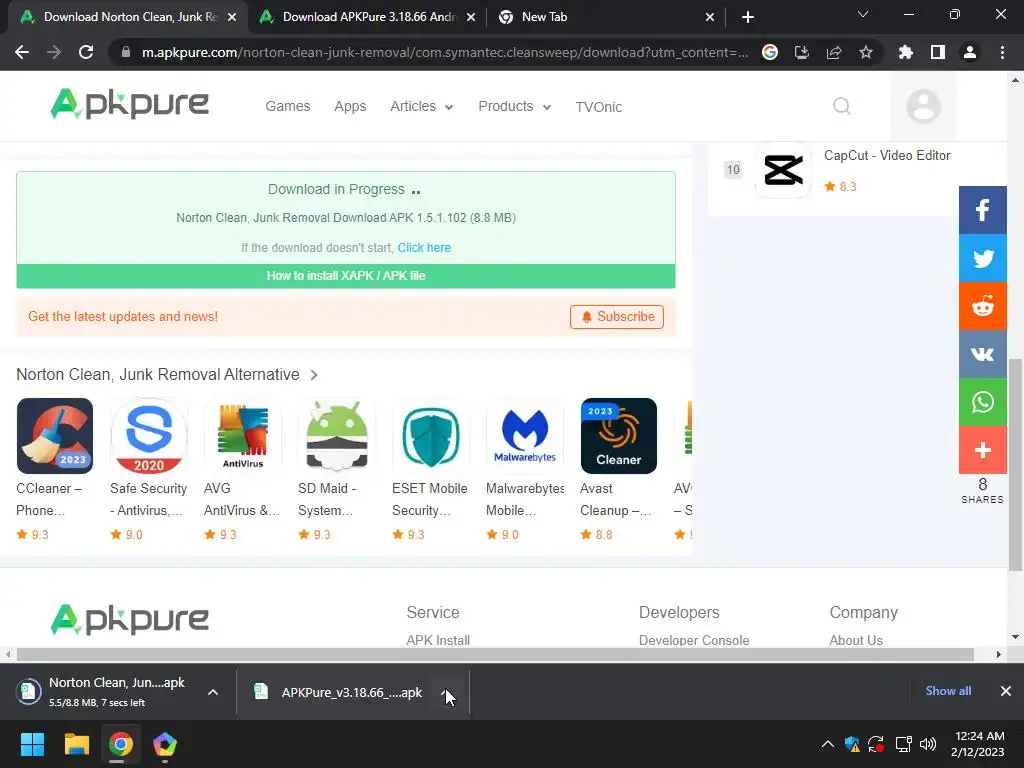Open a new browser tab

pyautogui.click(x=748, y=17)
